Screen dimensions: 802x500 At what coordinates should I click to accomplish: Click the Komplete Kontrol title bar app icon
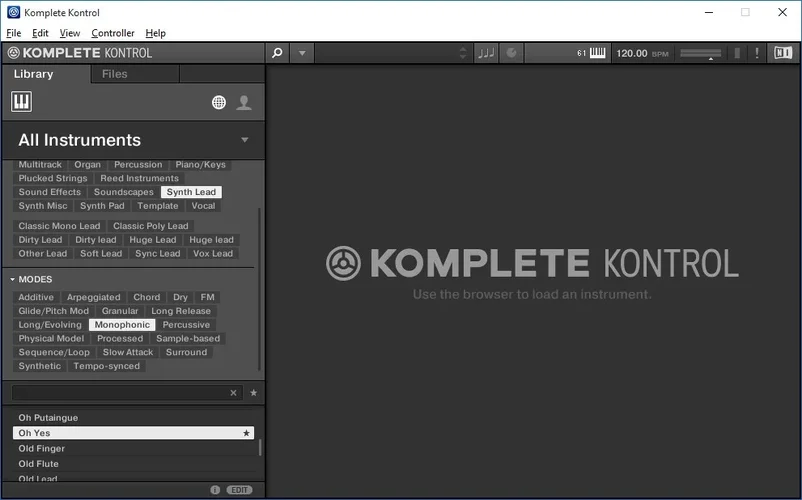point(14,12)
